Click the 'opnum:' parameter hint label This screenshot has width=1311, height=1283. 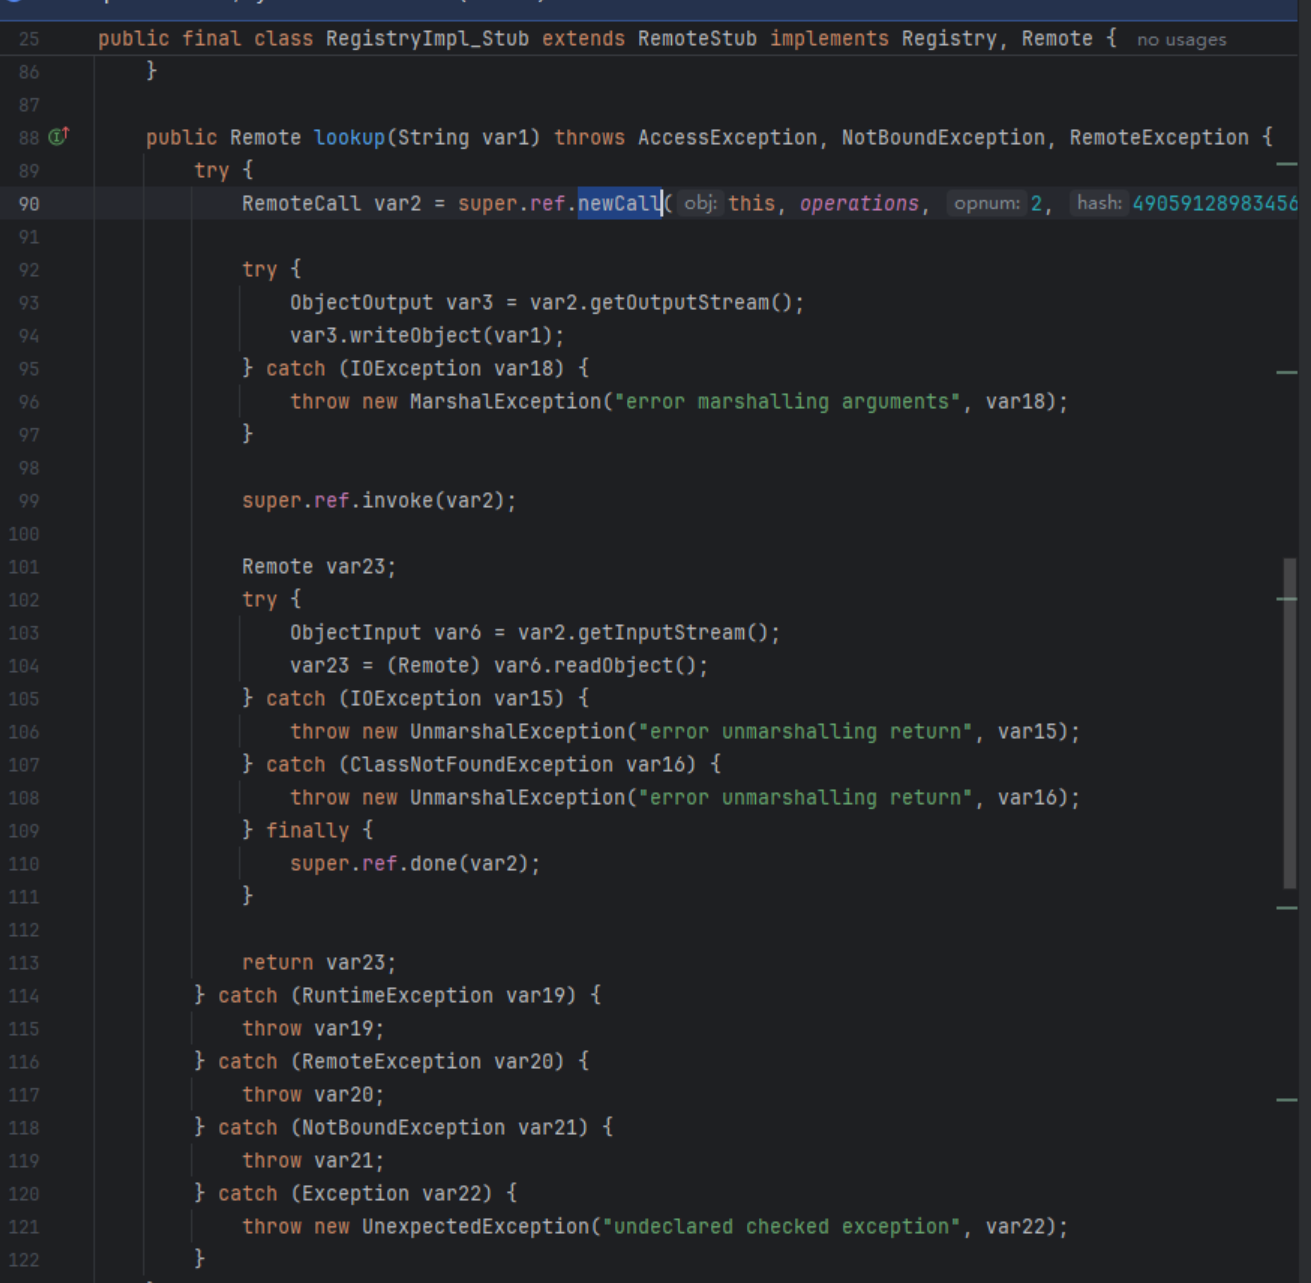986,203
